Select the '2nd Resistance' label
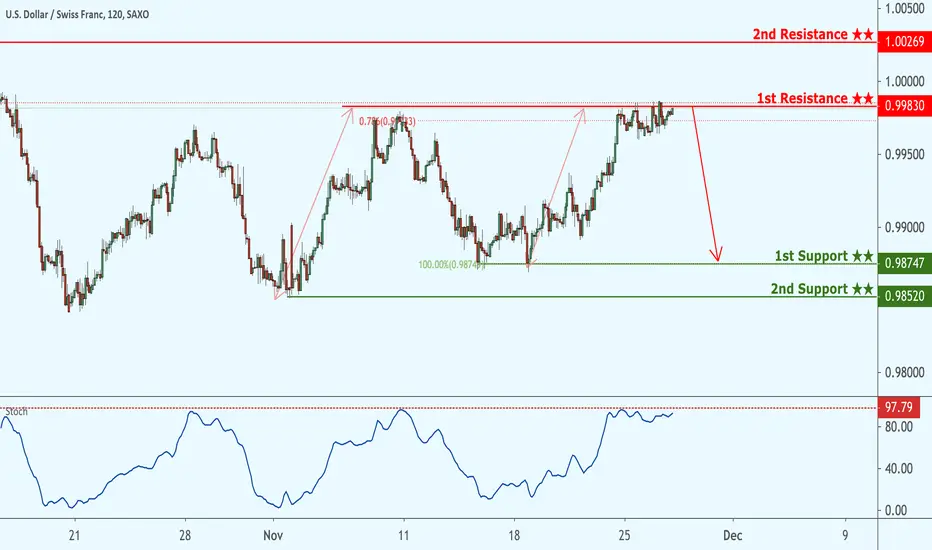Screen dimensions: 932x550 click(813, 34)
